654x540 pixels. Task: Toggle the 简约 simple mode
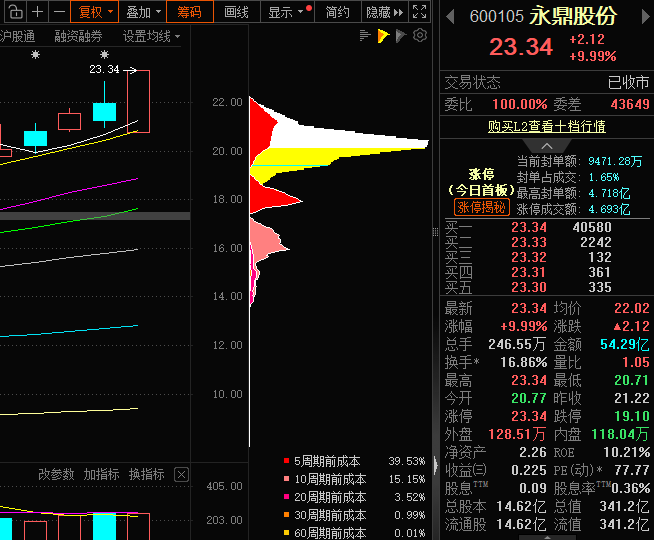point(337,12)
